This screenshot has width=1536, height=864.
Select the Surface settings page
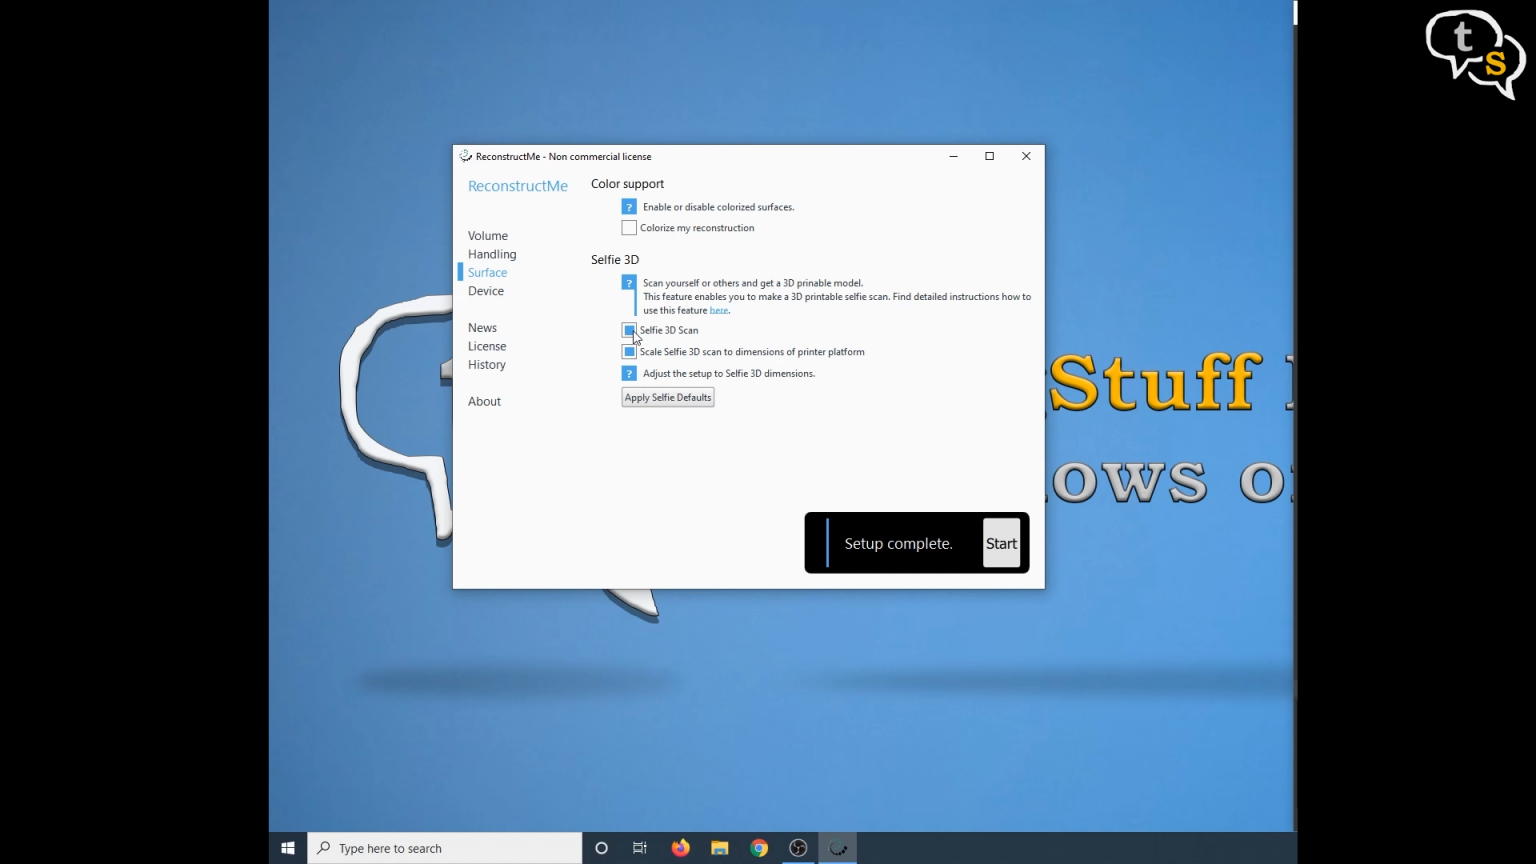[x=487, y=272]
